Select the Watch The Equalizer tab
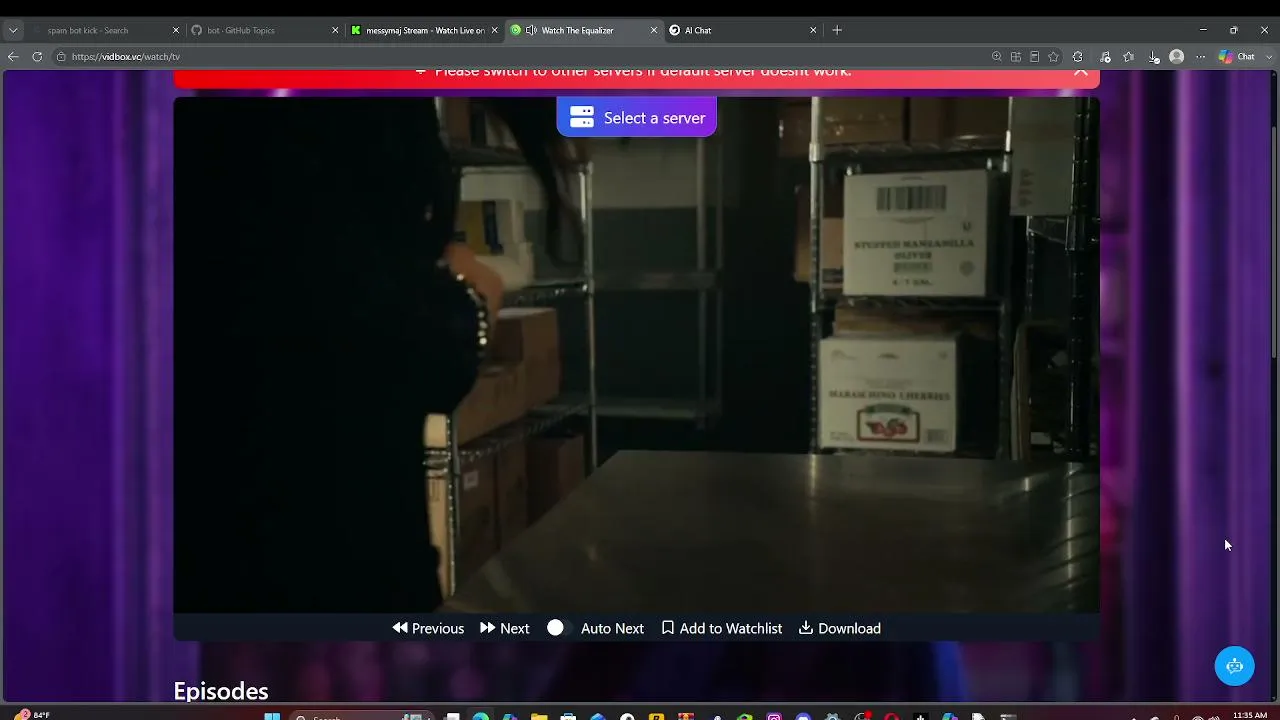1280x720 pixels. click(584, 30)
